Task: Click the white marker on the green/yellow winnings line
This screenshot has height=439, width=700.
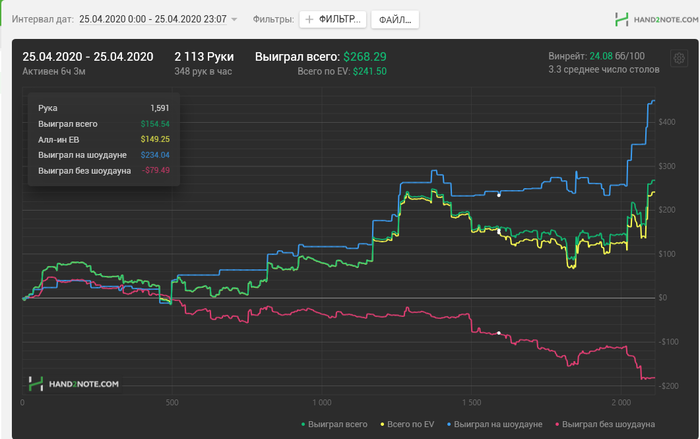Action: pos(499,231)
